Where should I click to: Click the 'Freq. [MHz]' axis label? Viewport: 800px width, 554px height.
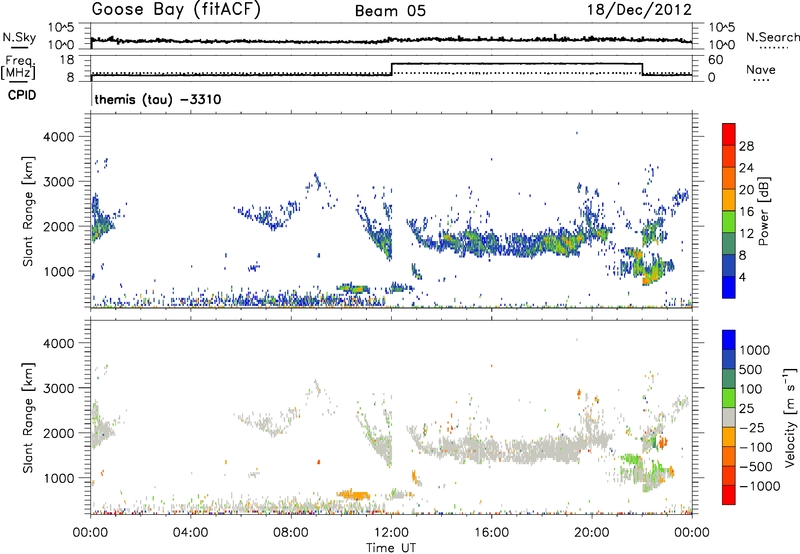[18, 68]
